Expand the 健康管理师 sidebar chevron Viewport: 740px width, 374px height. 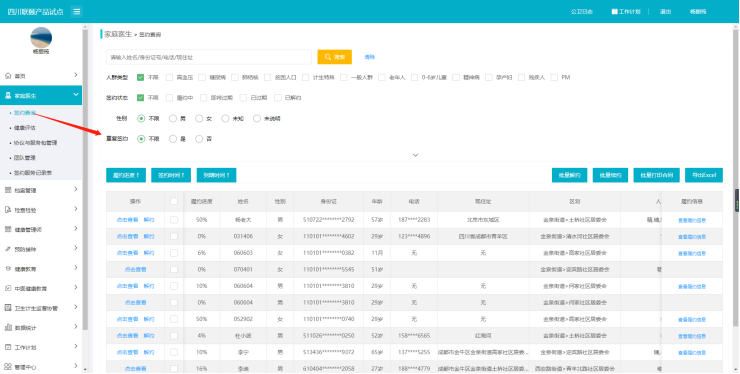coord(76,229)
